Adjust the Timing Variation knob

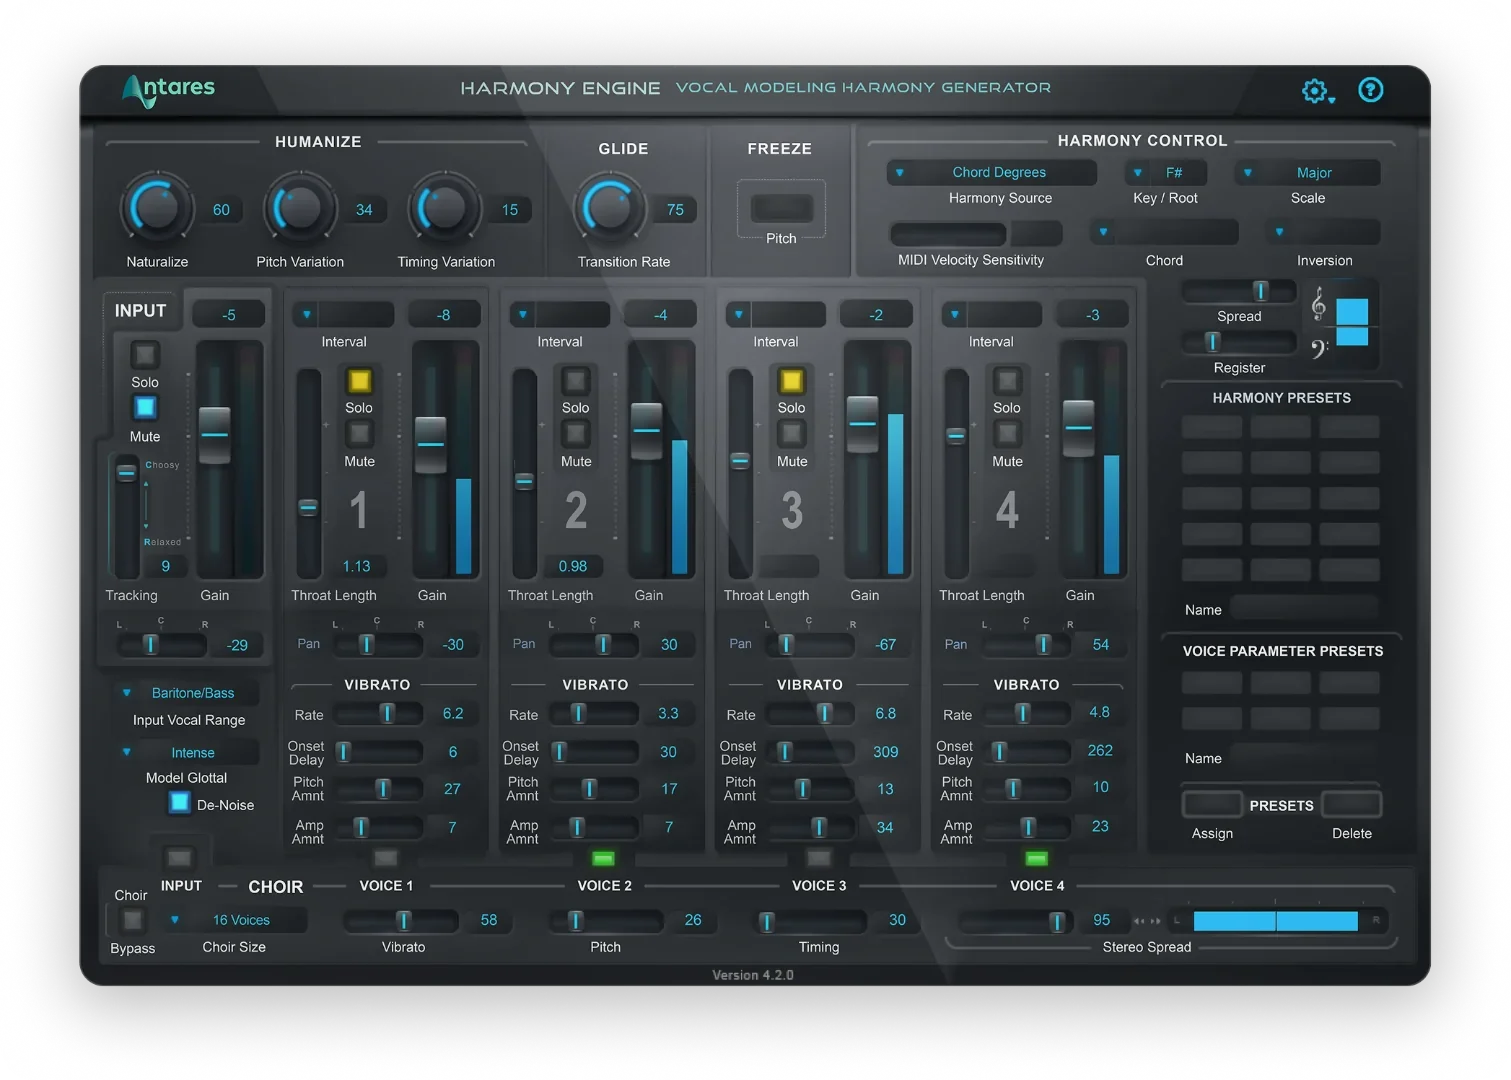(445, 208)
